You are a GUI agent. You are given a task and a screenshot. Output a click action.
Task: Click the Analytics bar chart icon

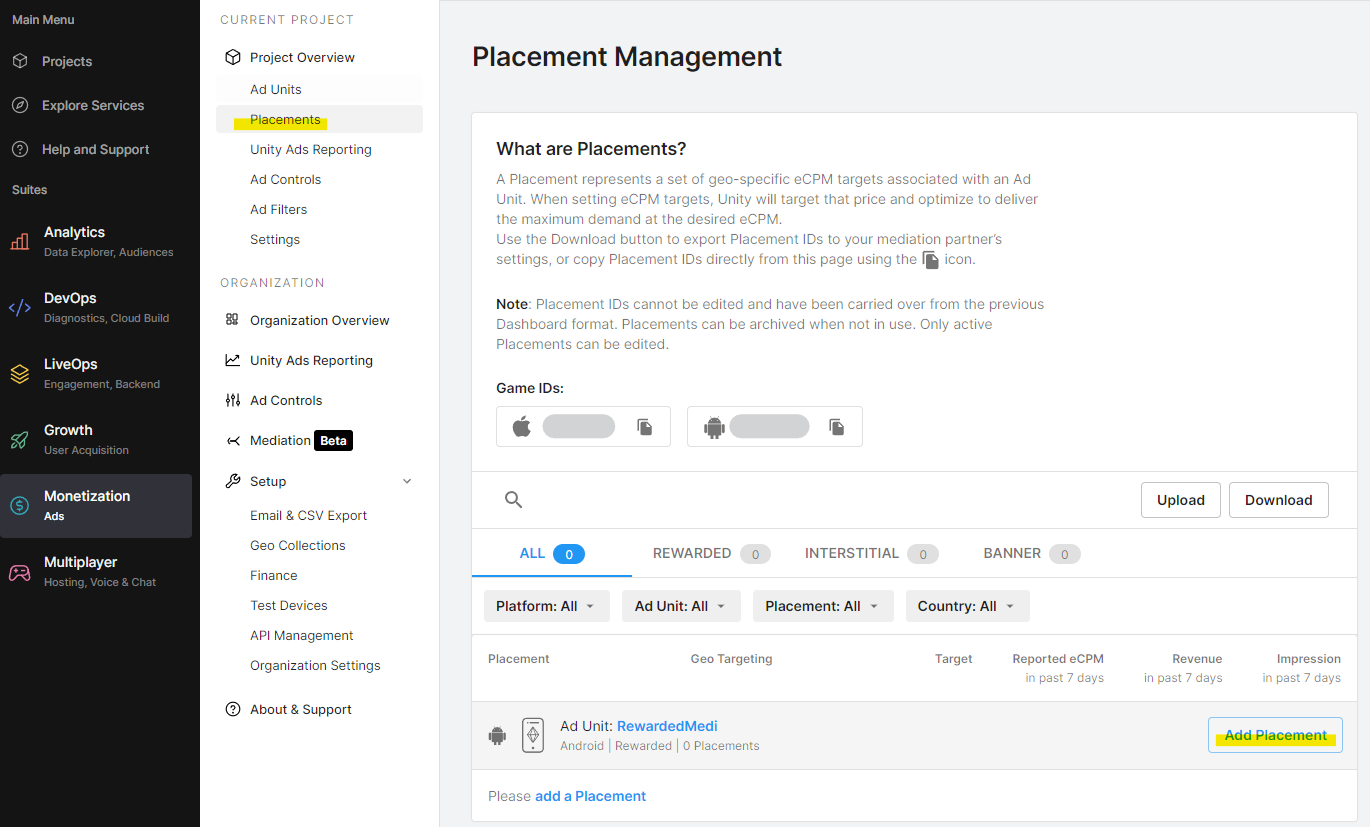[20, 241]
